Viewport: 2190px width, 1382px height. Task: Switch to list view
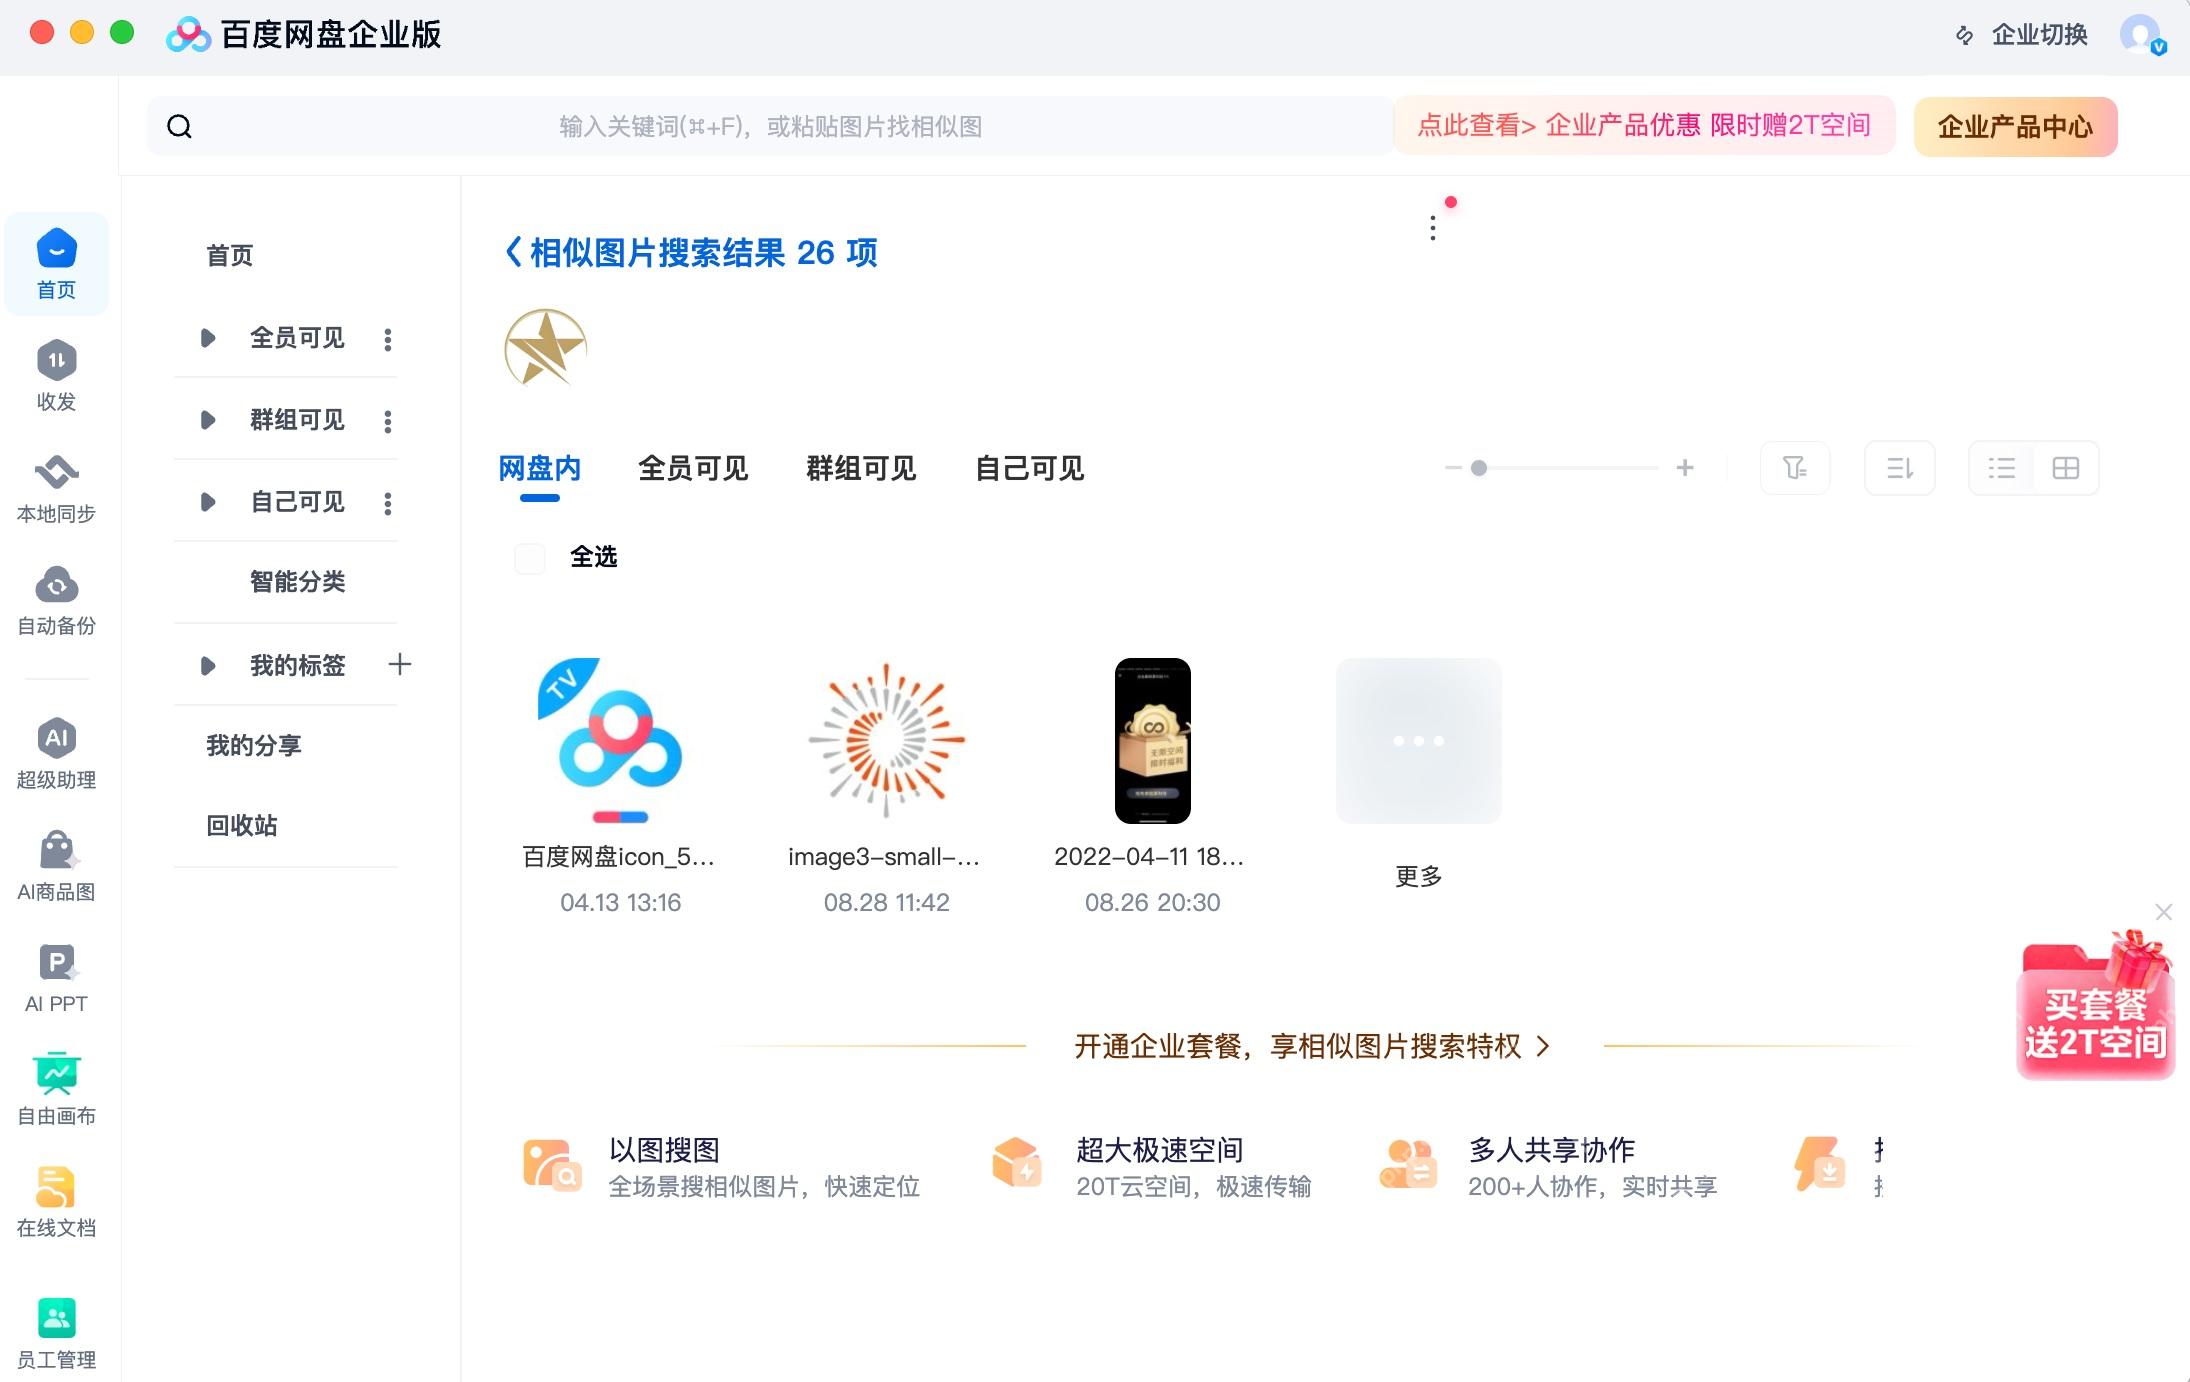pos(2002,468)
